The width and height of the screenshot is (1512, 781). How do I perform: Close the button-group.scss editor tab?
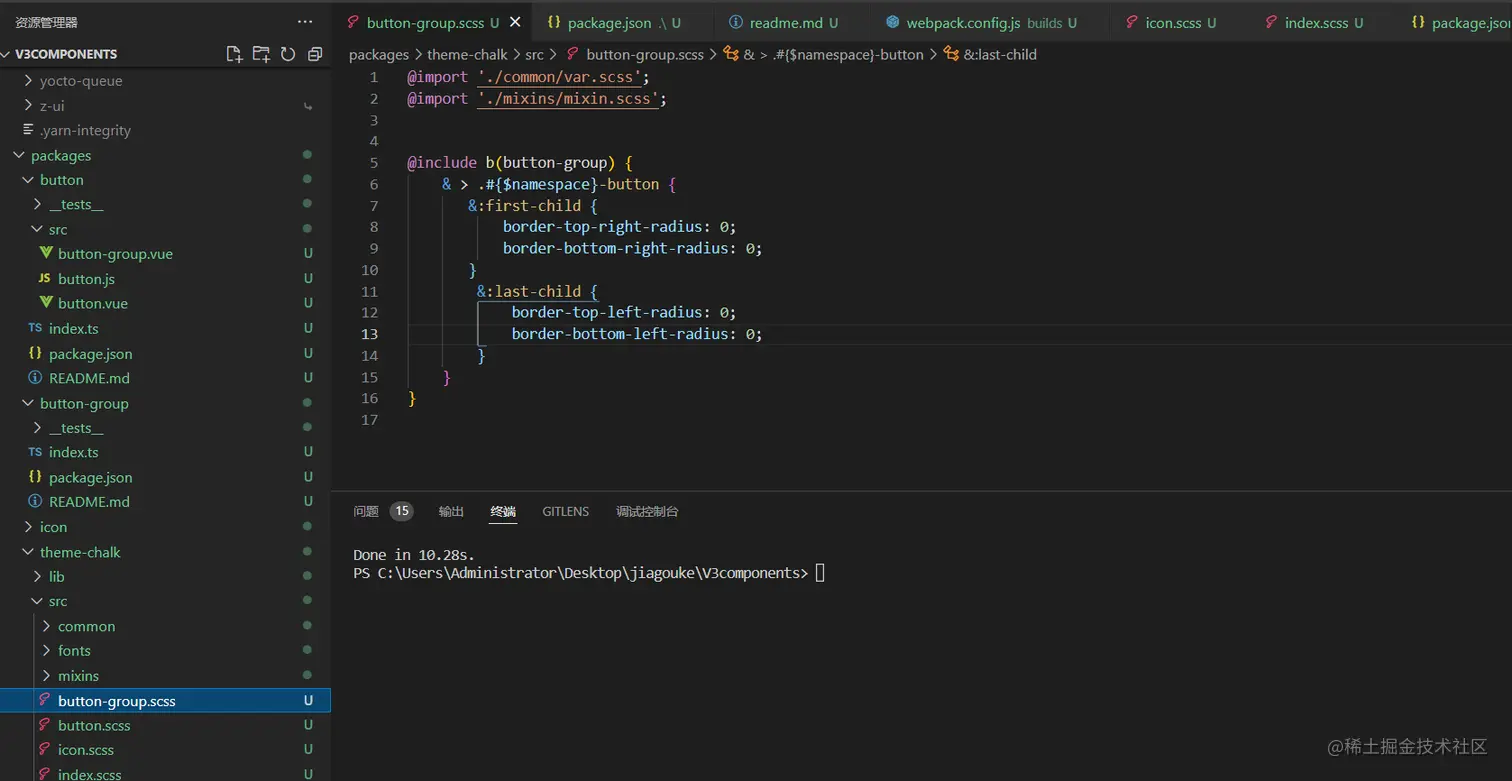515,22
